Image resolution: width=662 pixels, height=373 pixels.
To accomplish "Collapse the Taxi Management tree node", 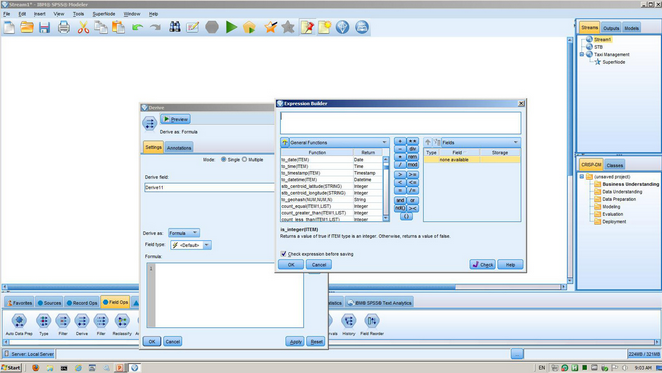I will point(582,54).
